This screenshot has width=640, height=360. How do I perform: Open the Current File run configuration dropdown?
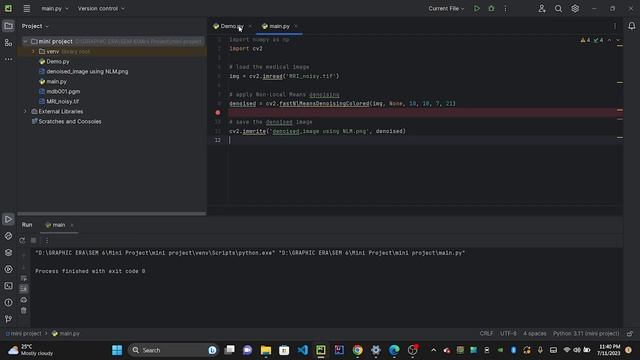pos(446,8)
